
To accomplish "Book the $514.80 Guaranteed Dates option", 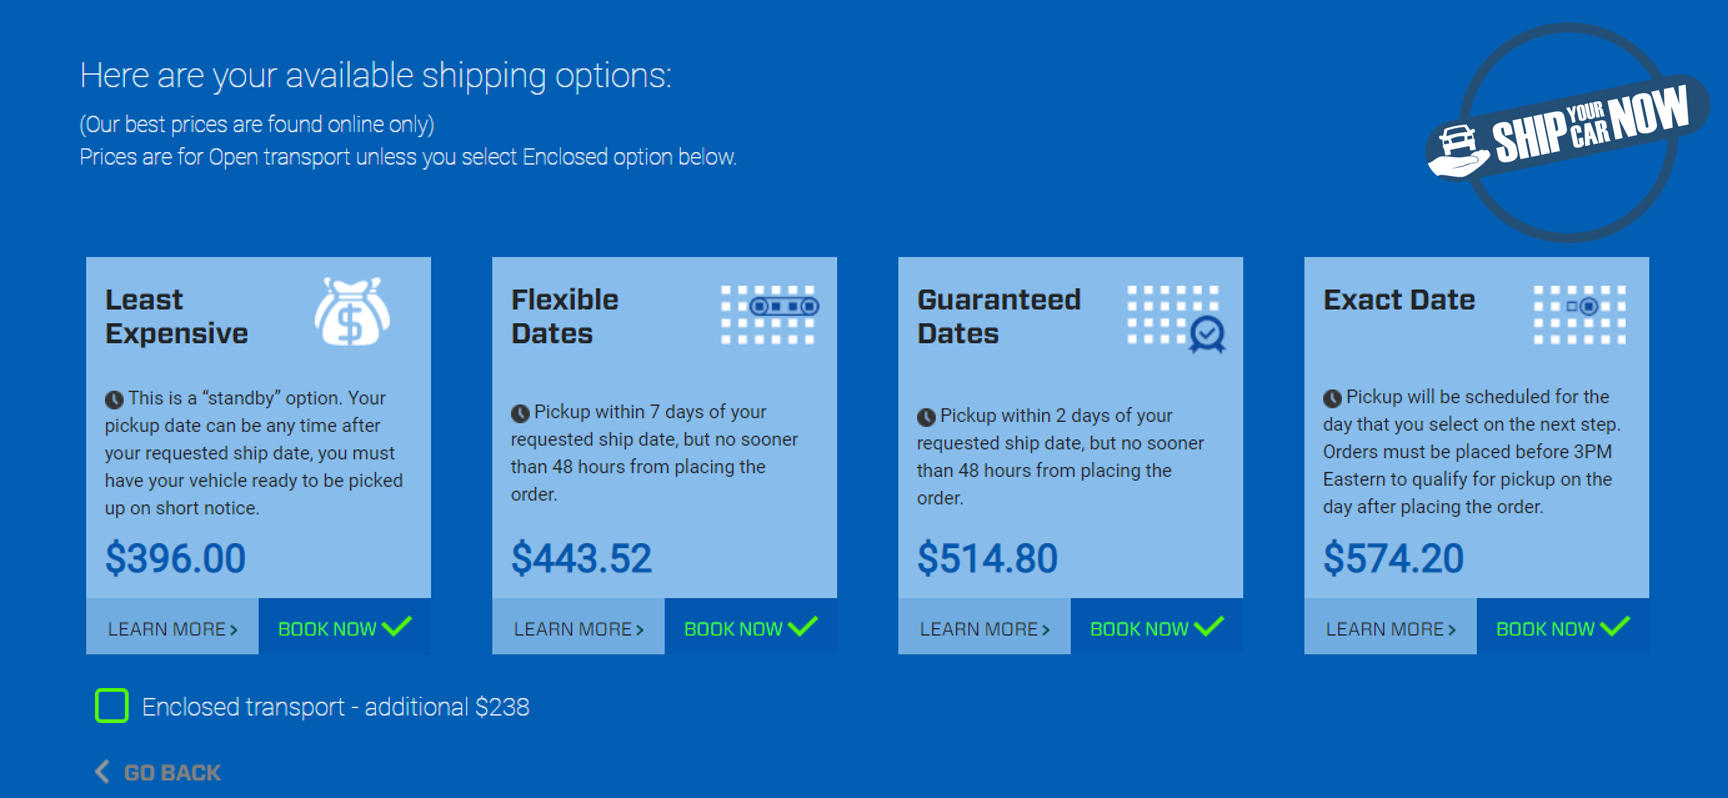I will coord(1157,627).
